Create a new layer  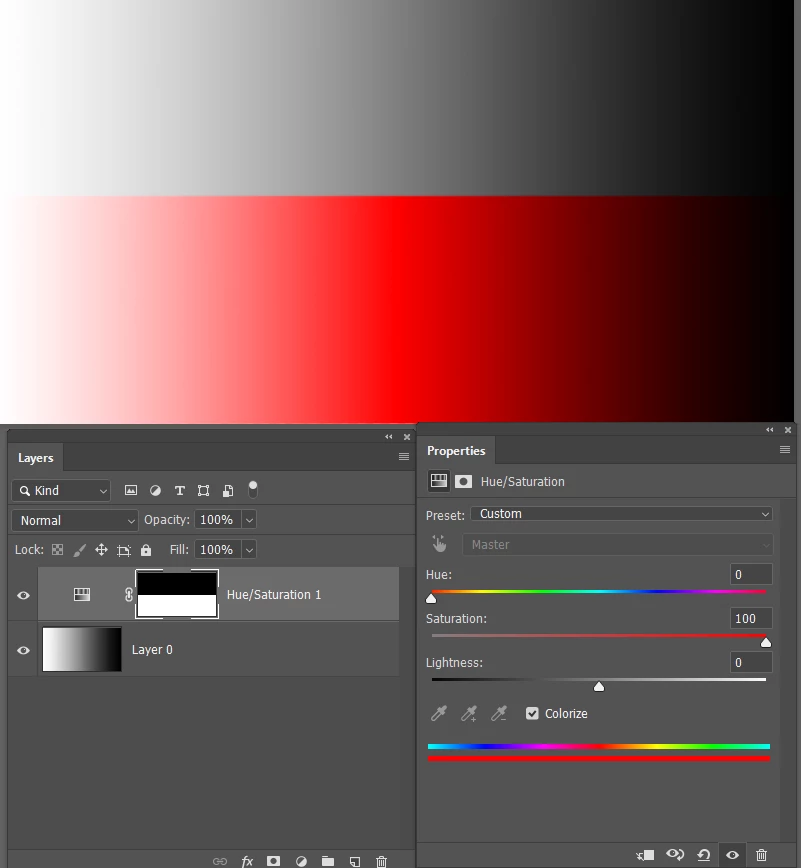[355, 861]
